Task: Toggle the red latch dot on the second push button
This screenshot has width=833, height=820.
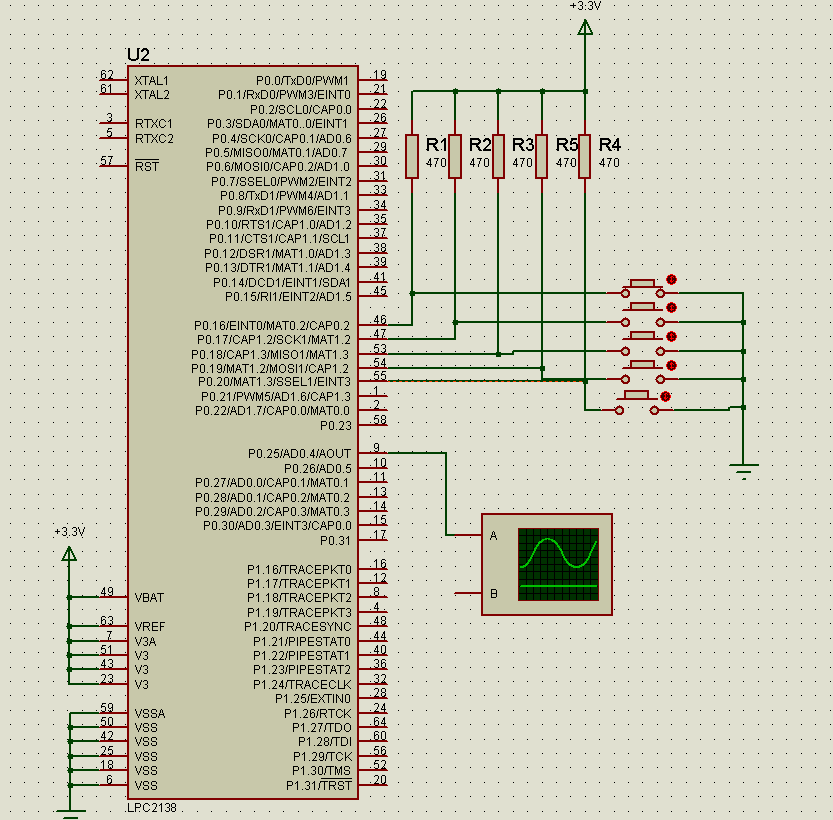Action: tap(672, 308)
